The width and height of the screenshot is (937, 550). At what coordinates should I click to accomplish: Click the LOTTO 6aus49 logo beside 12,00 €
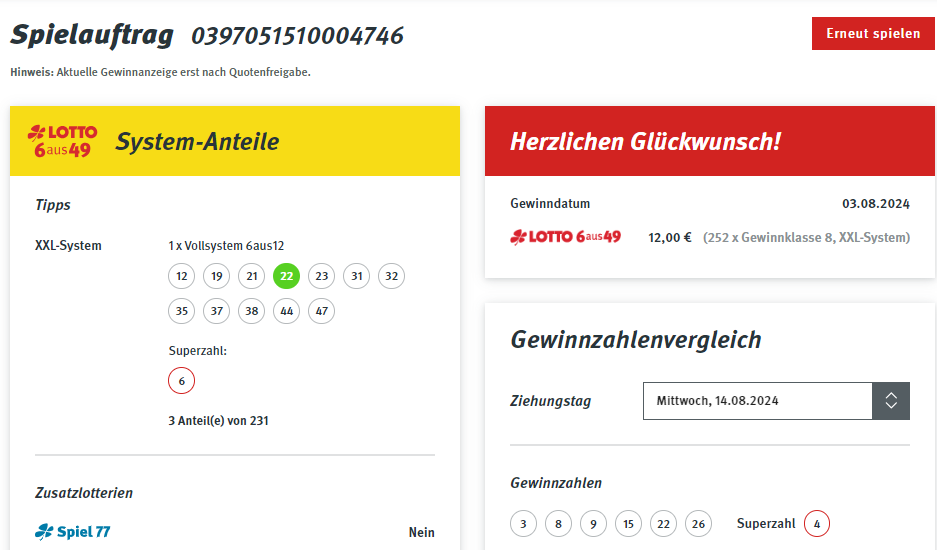(565, 237)
